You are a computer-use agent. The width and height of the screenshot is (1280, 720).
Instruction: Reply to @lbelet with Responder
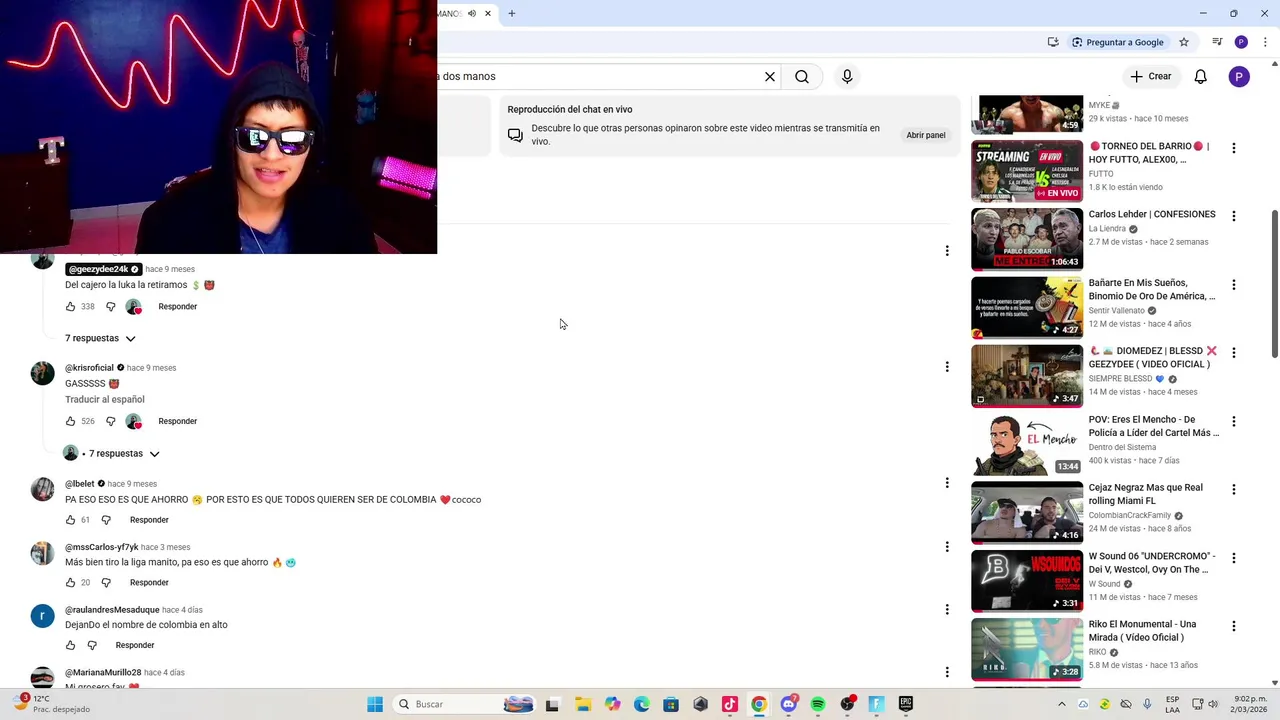[149, 520]
